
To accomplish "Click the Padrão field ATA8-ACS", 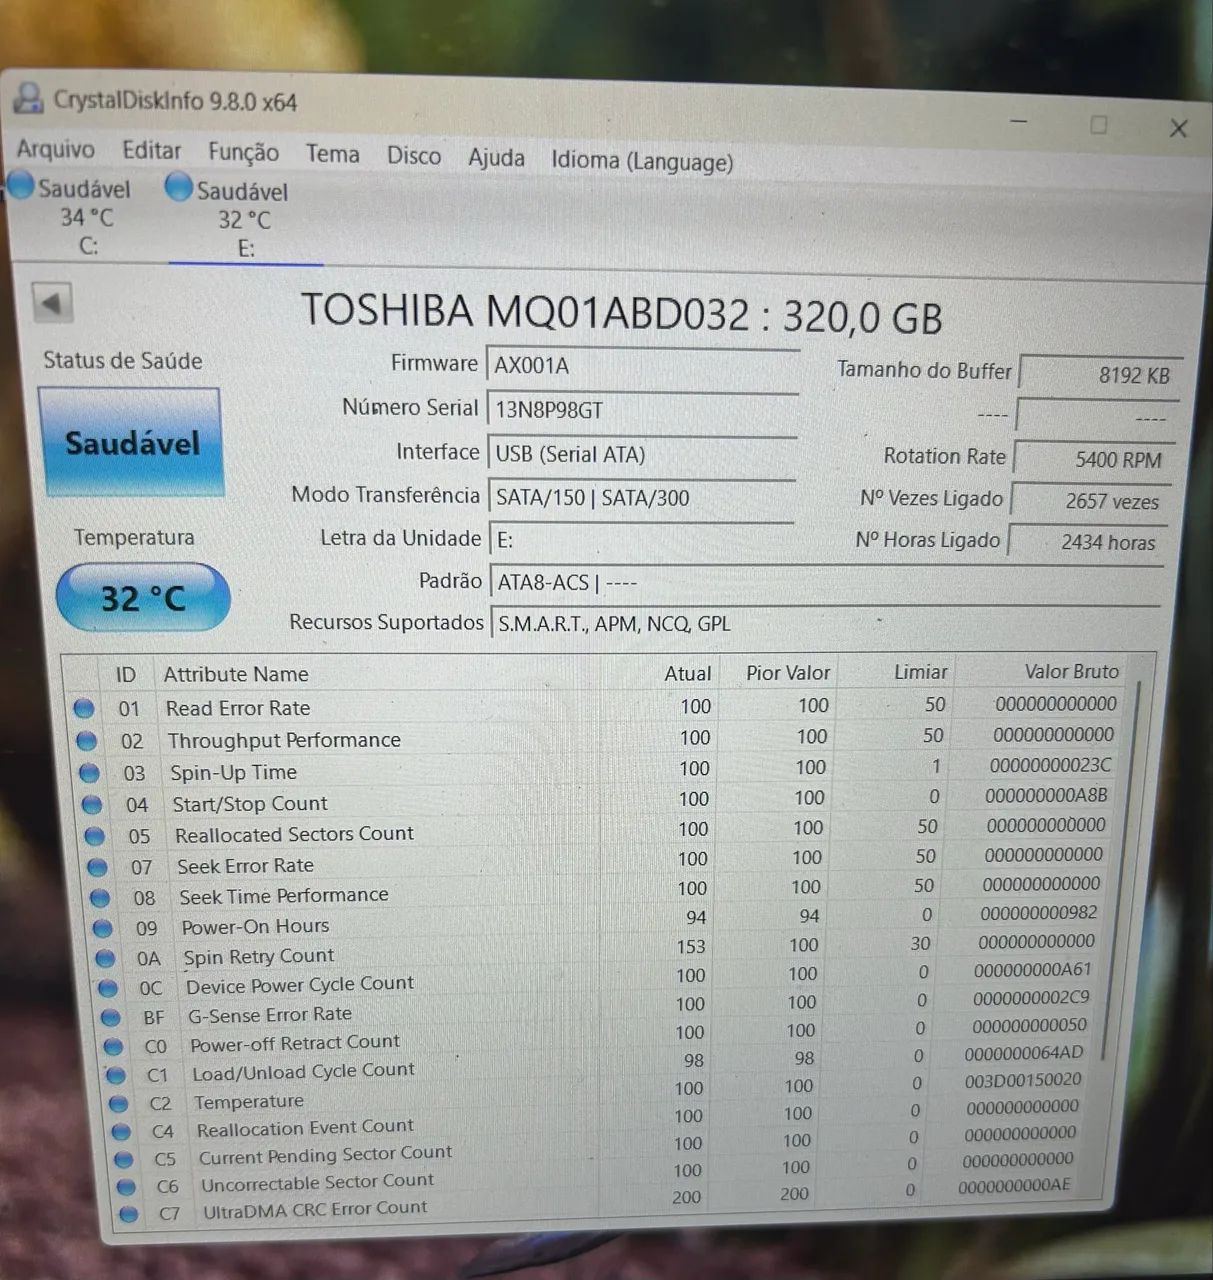I will tap(826, 583).
